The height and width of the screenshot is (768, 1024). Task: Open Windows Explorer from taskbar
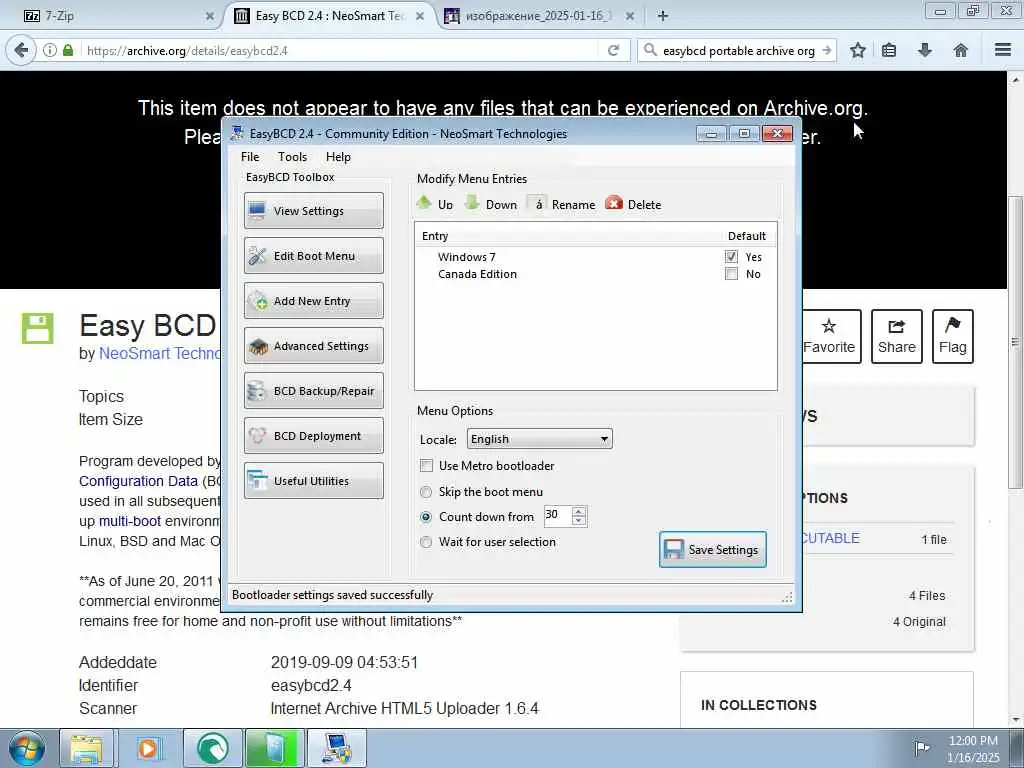click(x=87, y=748)
